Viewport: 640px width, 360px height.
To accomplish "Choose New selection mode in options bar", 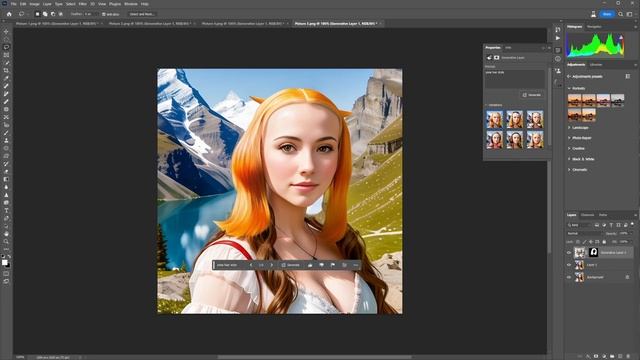I will pyautogui.click(x=37, y=14).
